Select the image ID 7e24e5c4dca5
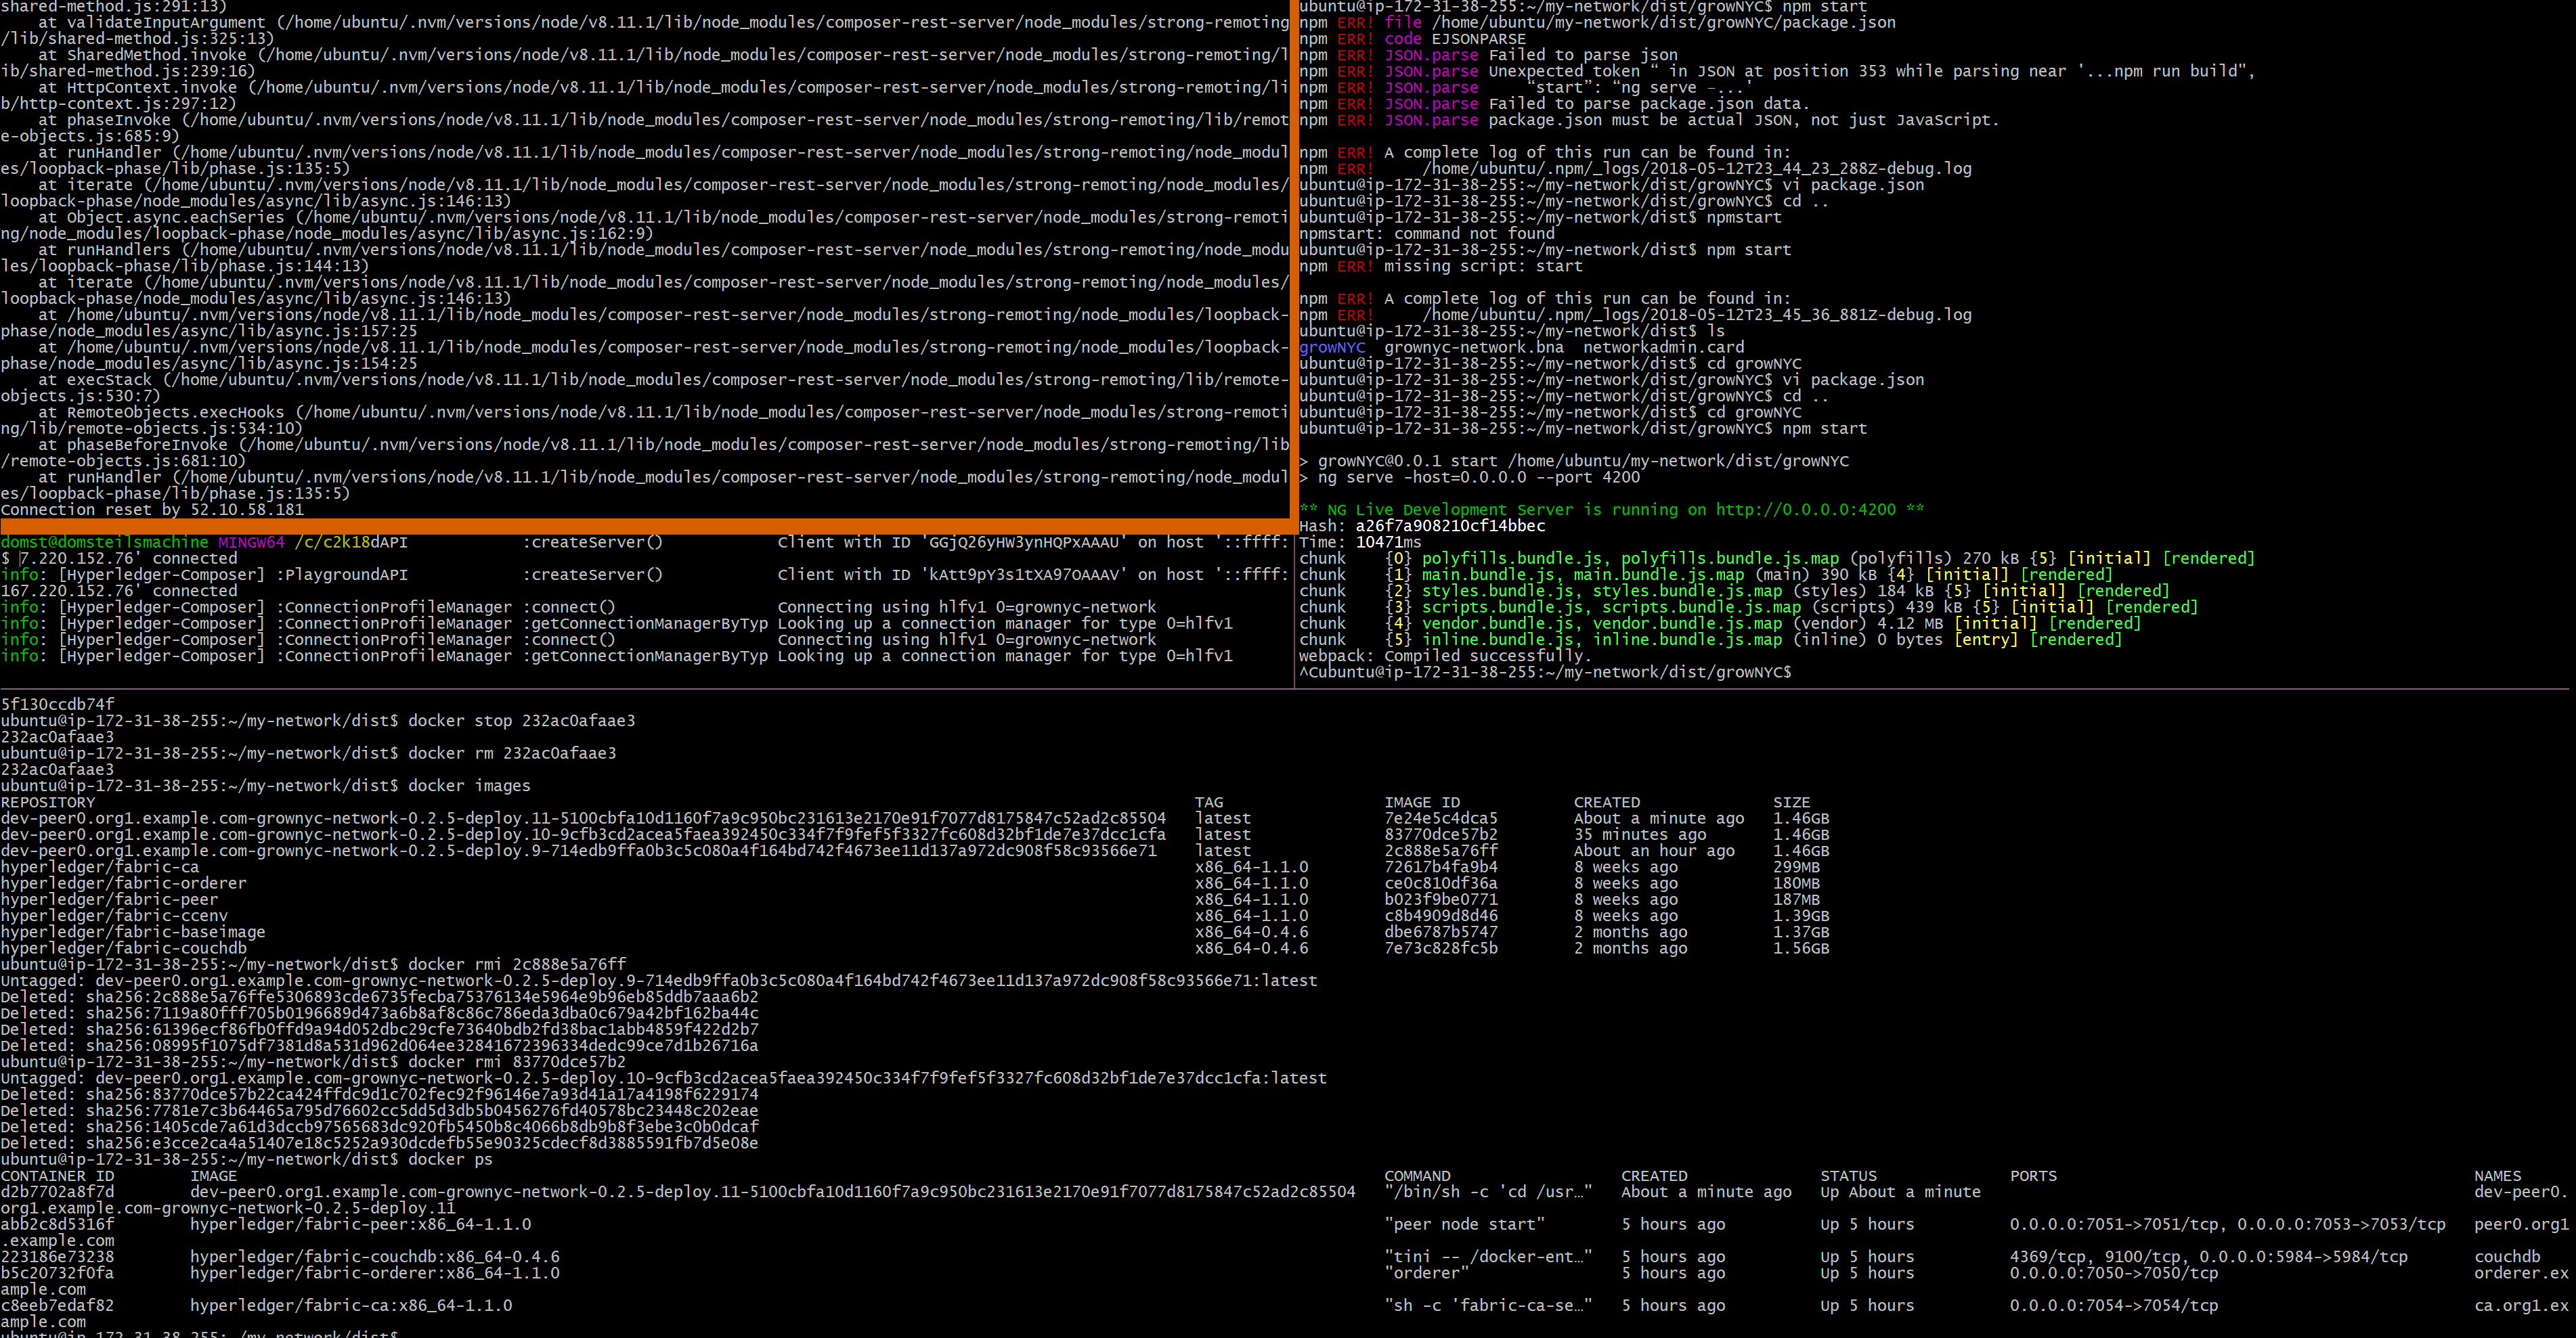The image size is (2576, 1338). pos(1440,818)
